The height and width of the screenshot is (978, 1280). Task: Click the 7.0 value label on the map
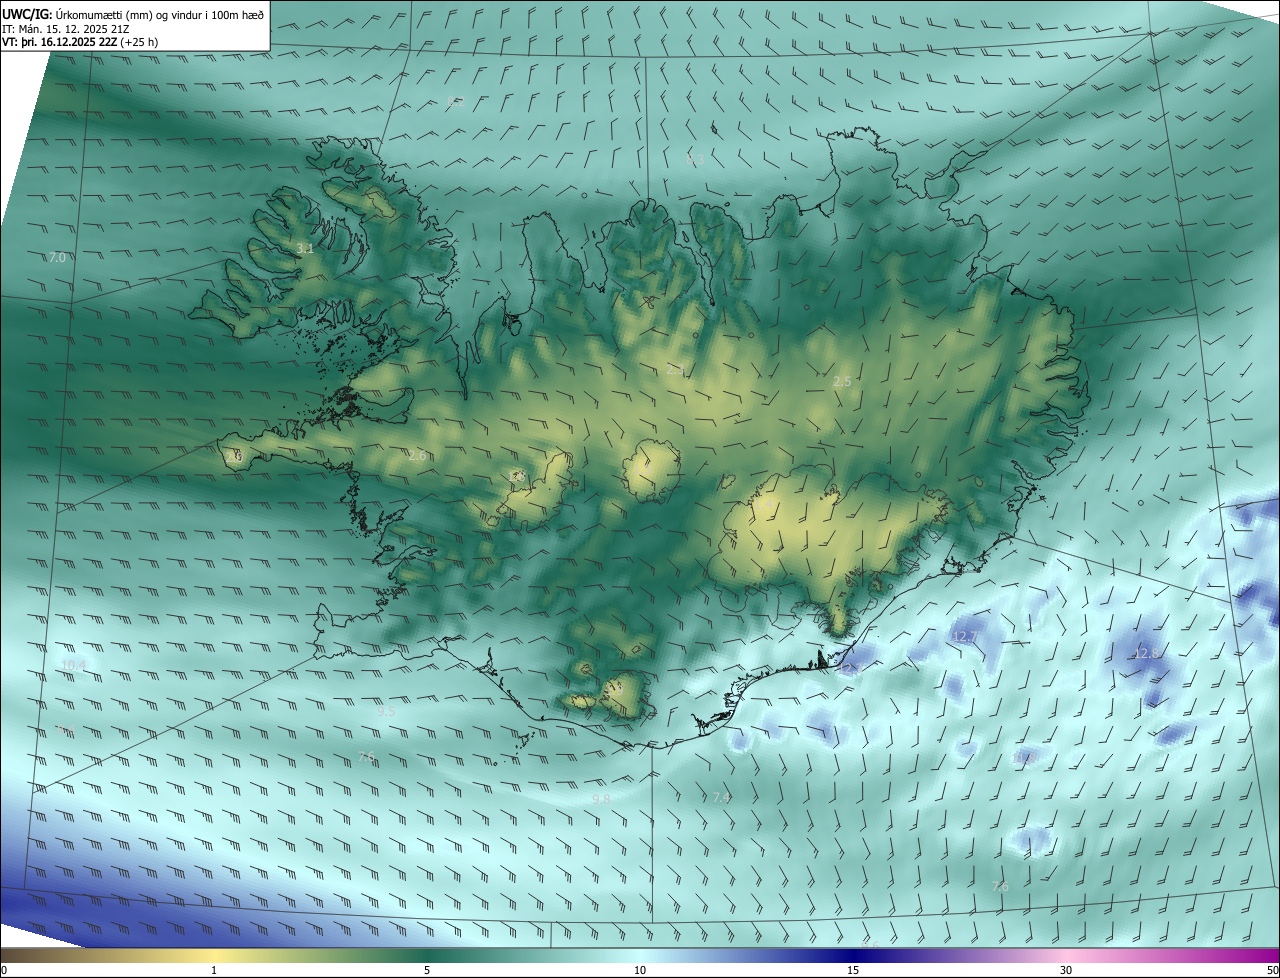pyautogui.click(x=57, y=258)
